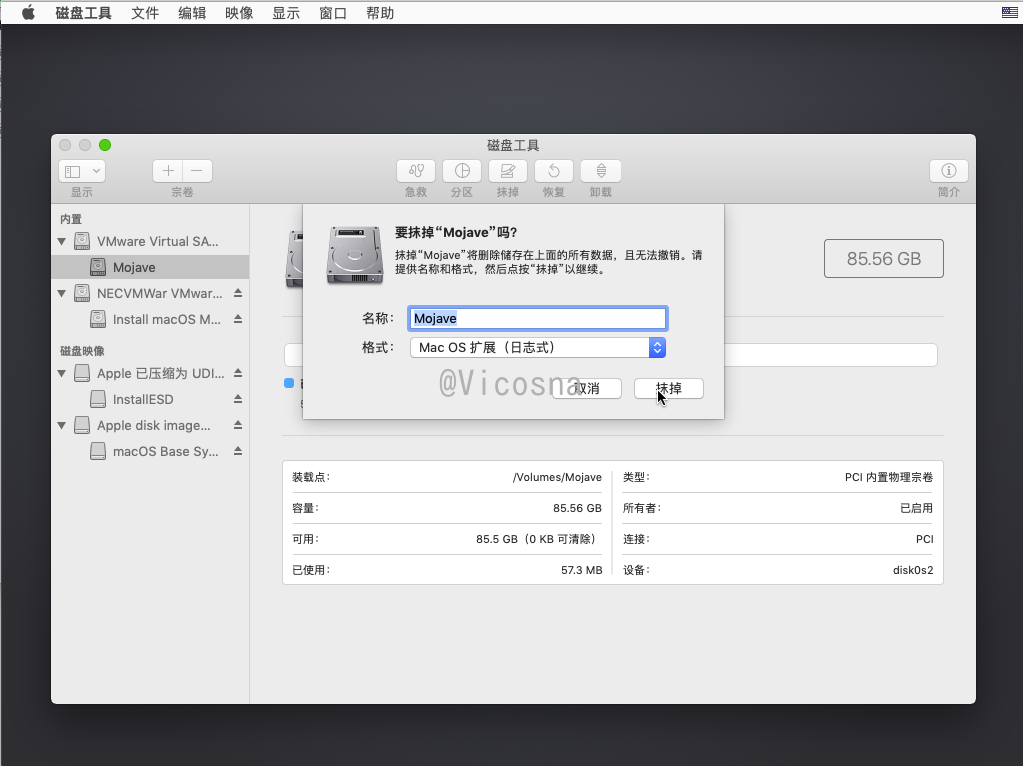
Task: Select Install macOS M... volume in sidebar
Action: click(150, 319)
